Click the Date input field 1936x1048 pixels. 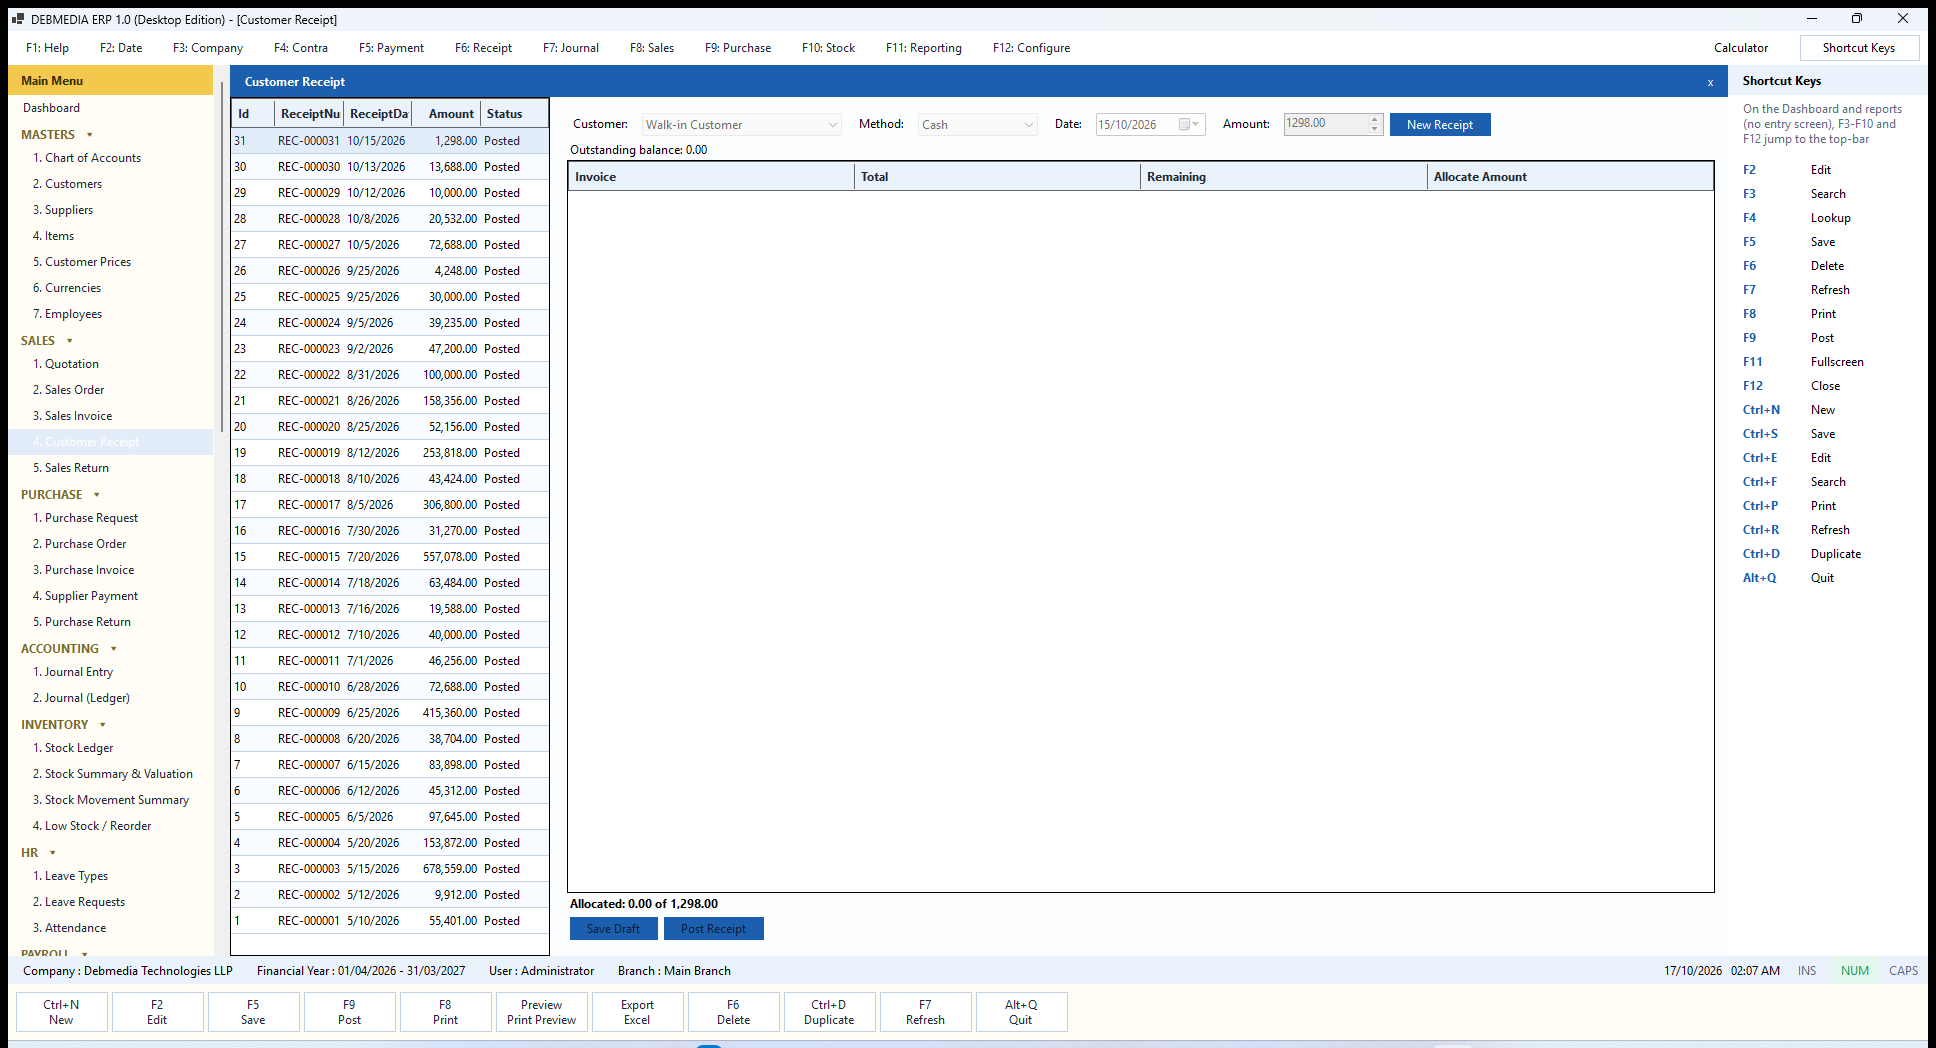(1150, 125)
